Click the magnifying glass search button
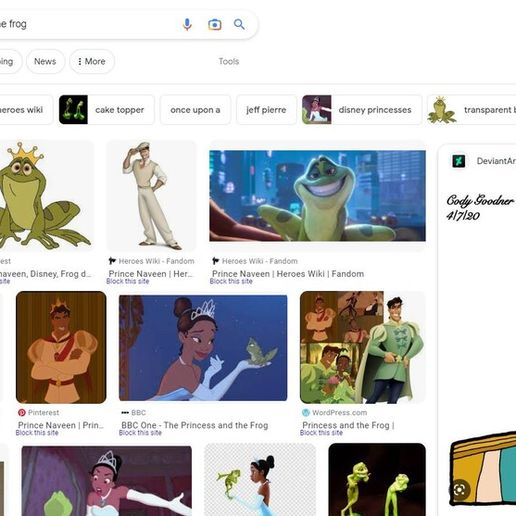Viewport: 516px width, 516px height. pyautogui.click(x=239, y=24)
